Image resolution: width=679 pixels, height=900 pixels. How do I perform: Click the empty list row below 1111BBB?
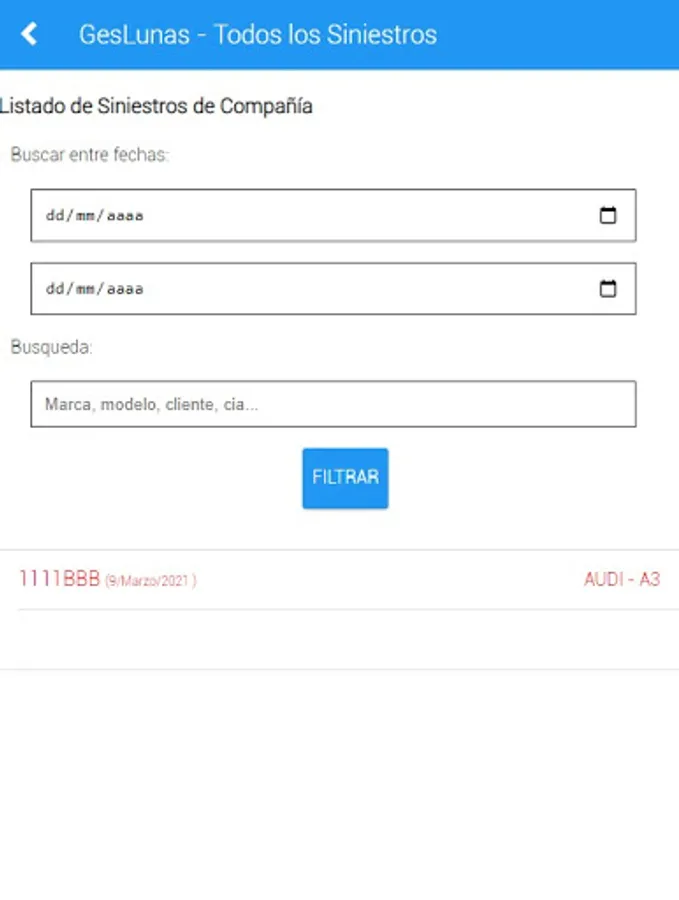(339, 639)
